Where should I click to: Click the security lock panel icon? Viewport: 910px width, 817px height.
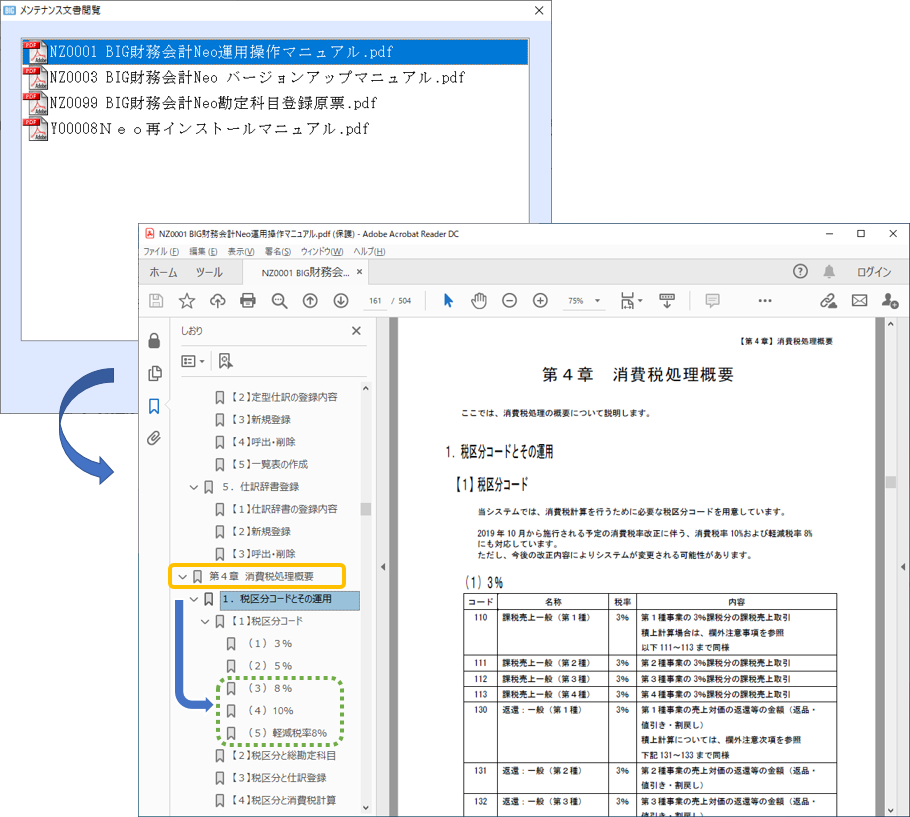(154, 341)
